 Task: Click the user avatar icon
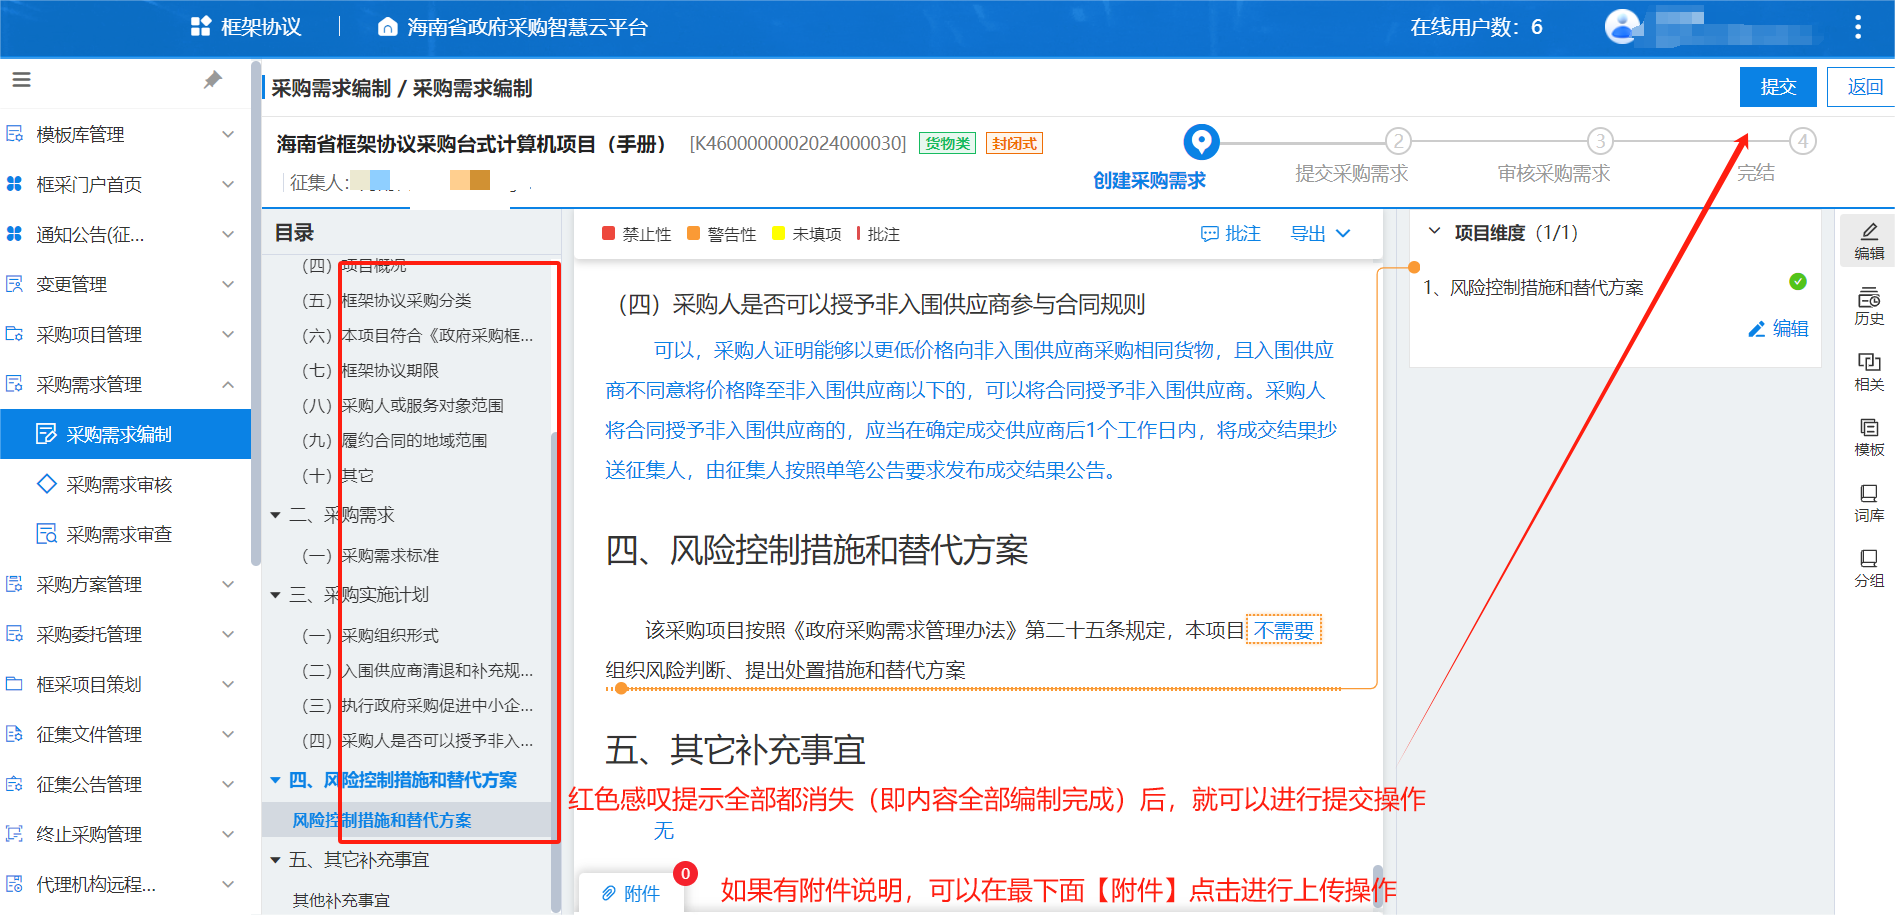[1623, 26]
